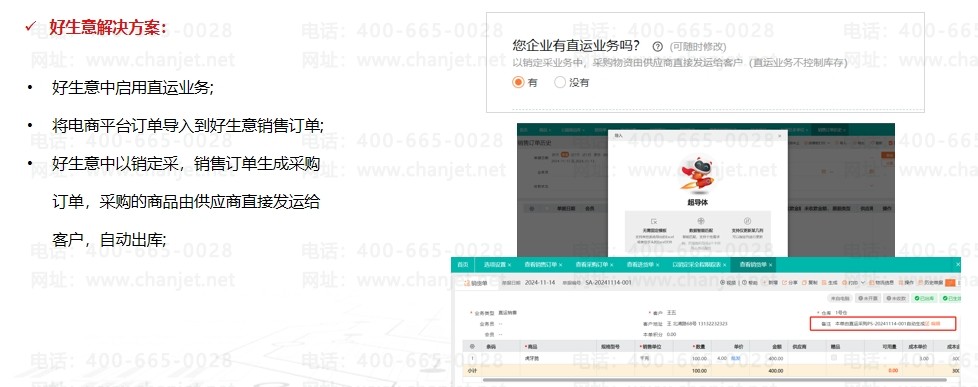Click the help question-mark icon beside 直运业务

tap(657, 46)
